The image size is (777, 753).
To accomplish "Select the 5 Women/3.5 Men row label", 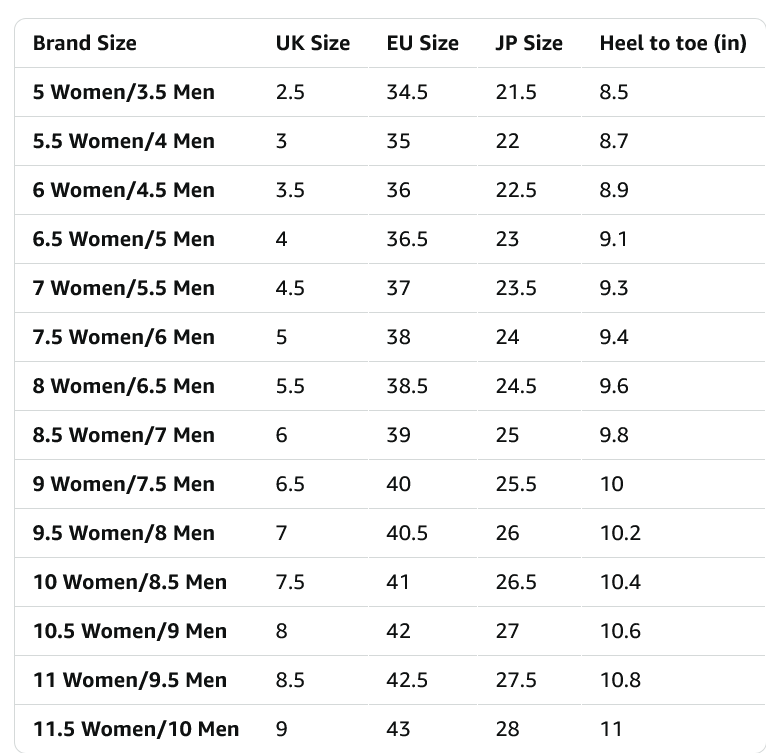I will 123,92.
